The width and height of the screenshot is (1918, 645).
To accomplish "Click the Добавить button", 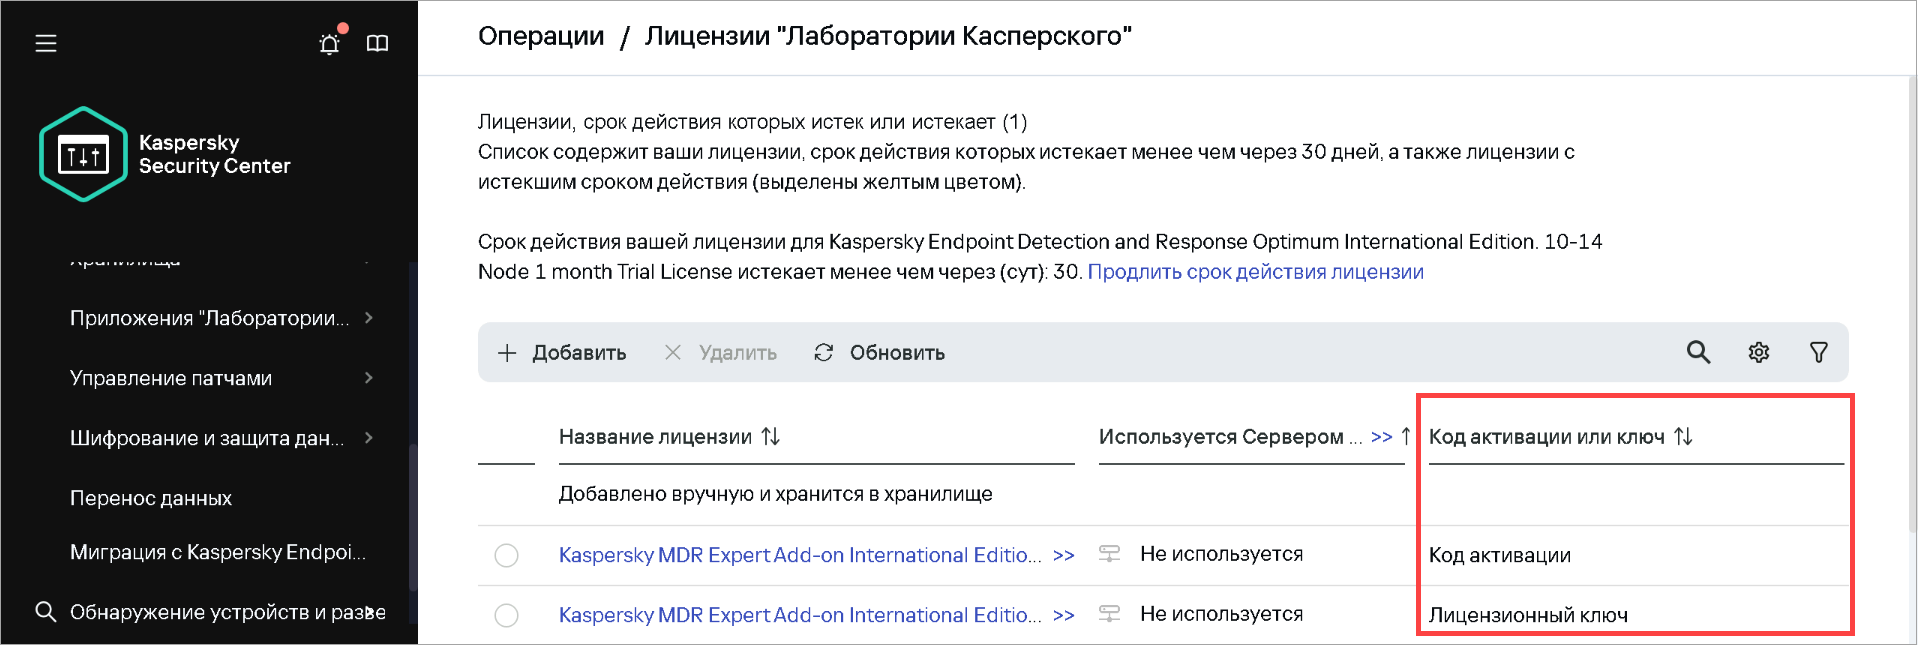I will tap(562, 352).
